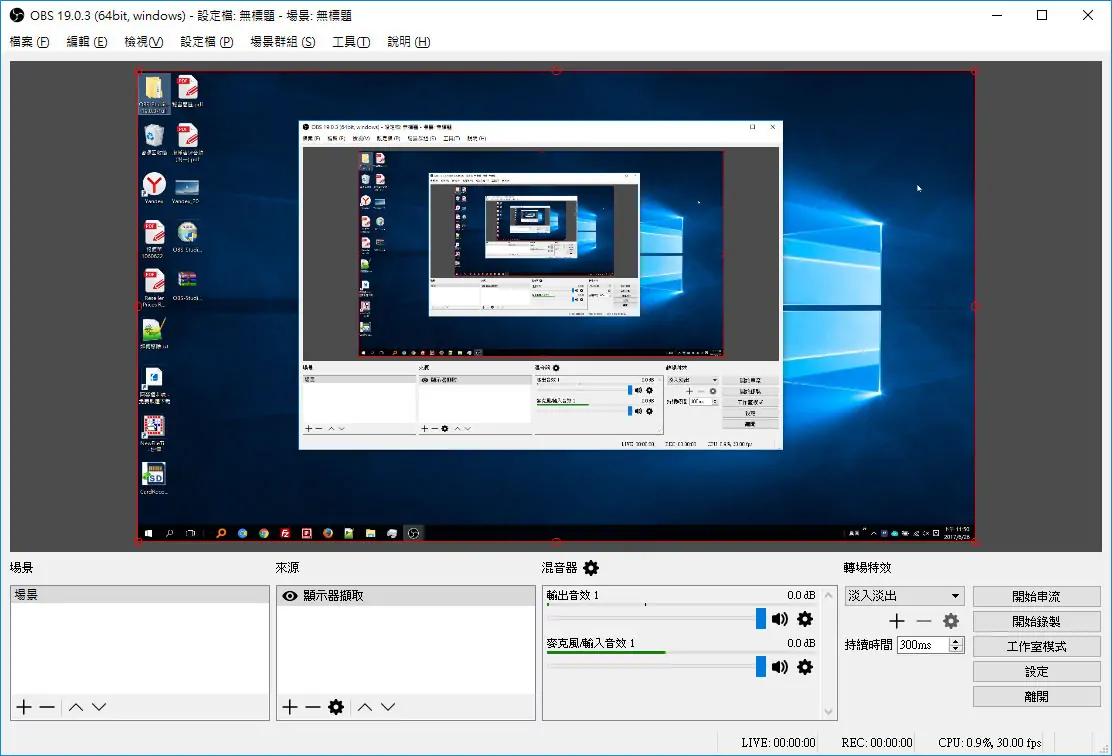Remove a source using the minus icon
This screenshot has height=756, width=1112.
(x=313, y=707)
